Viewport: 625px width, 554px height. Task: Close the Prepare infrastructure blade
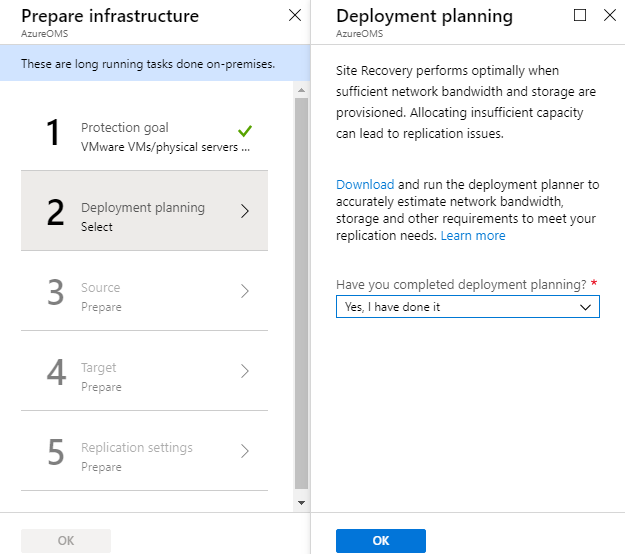click(295, 16)
